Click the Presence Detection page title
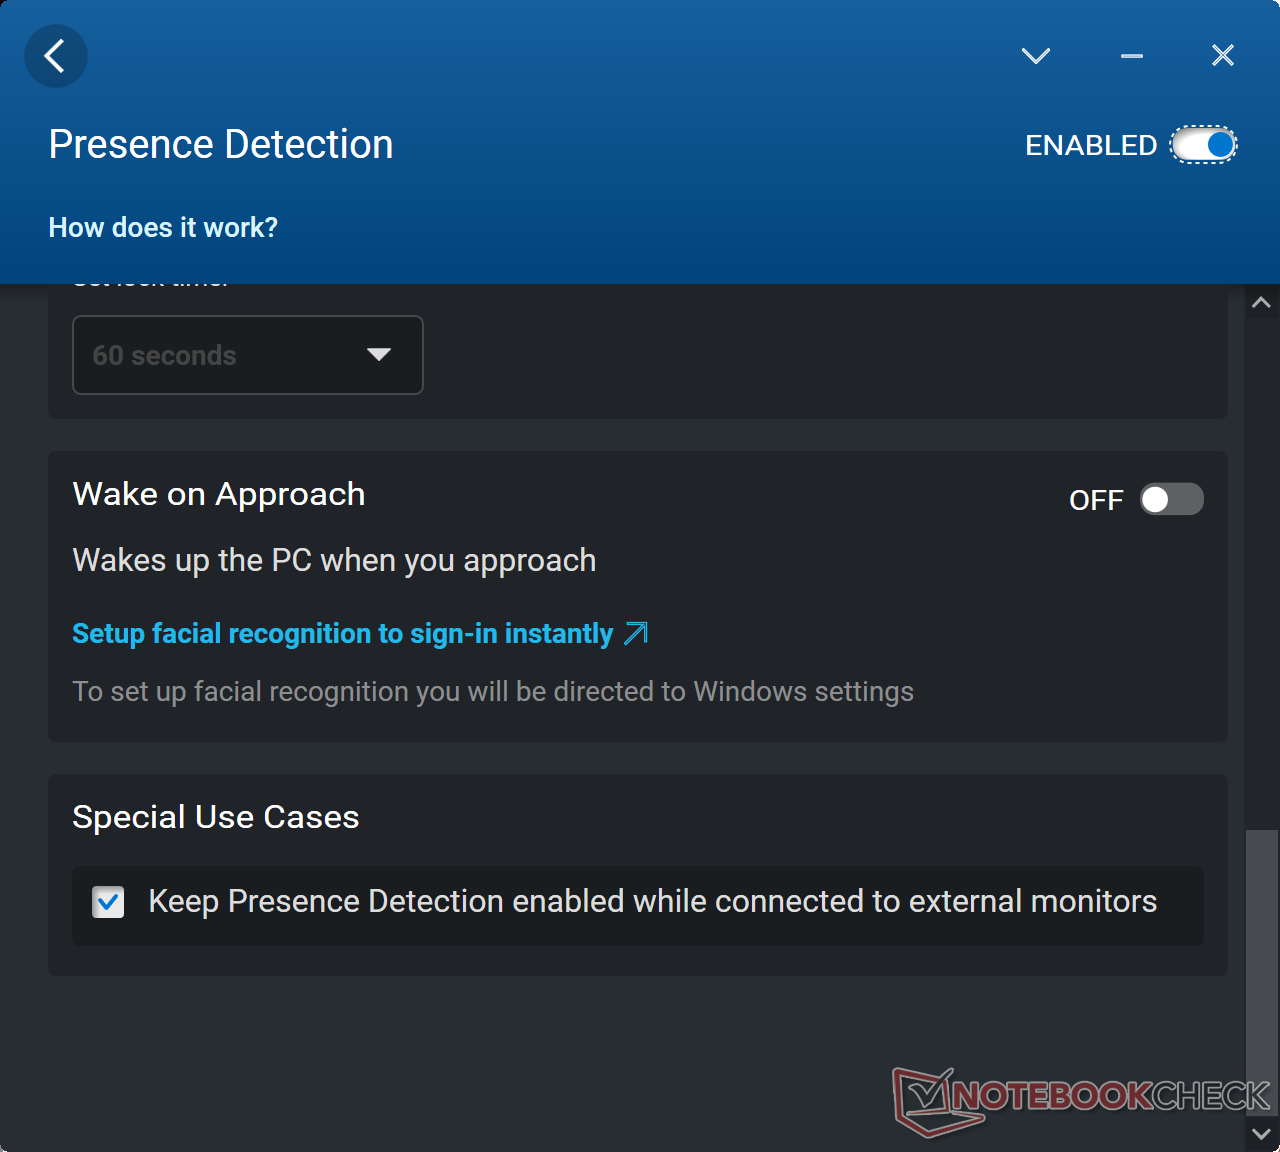The width and height of the screenshot is (1280, 1152). pyautogui.click(x=221, y=144)
